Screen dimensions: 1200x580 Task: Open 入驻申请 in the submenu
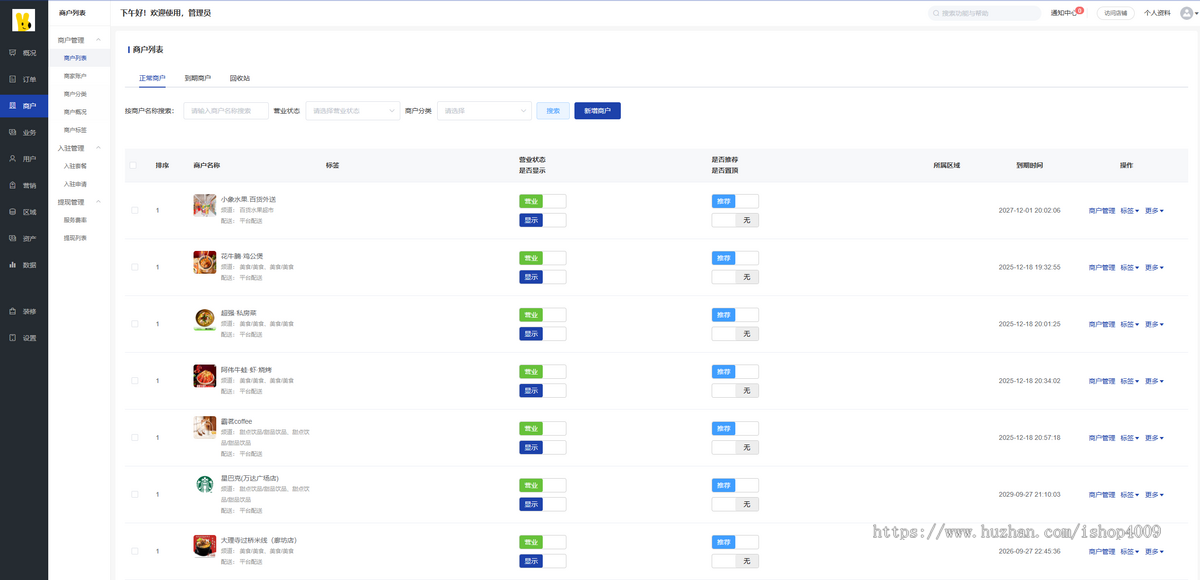[76, 184]
